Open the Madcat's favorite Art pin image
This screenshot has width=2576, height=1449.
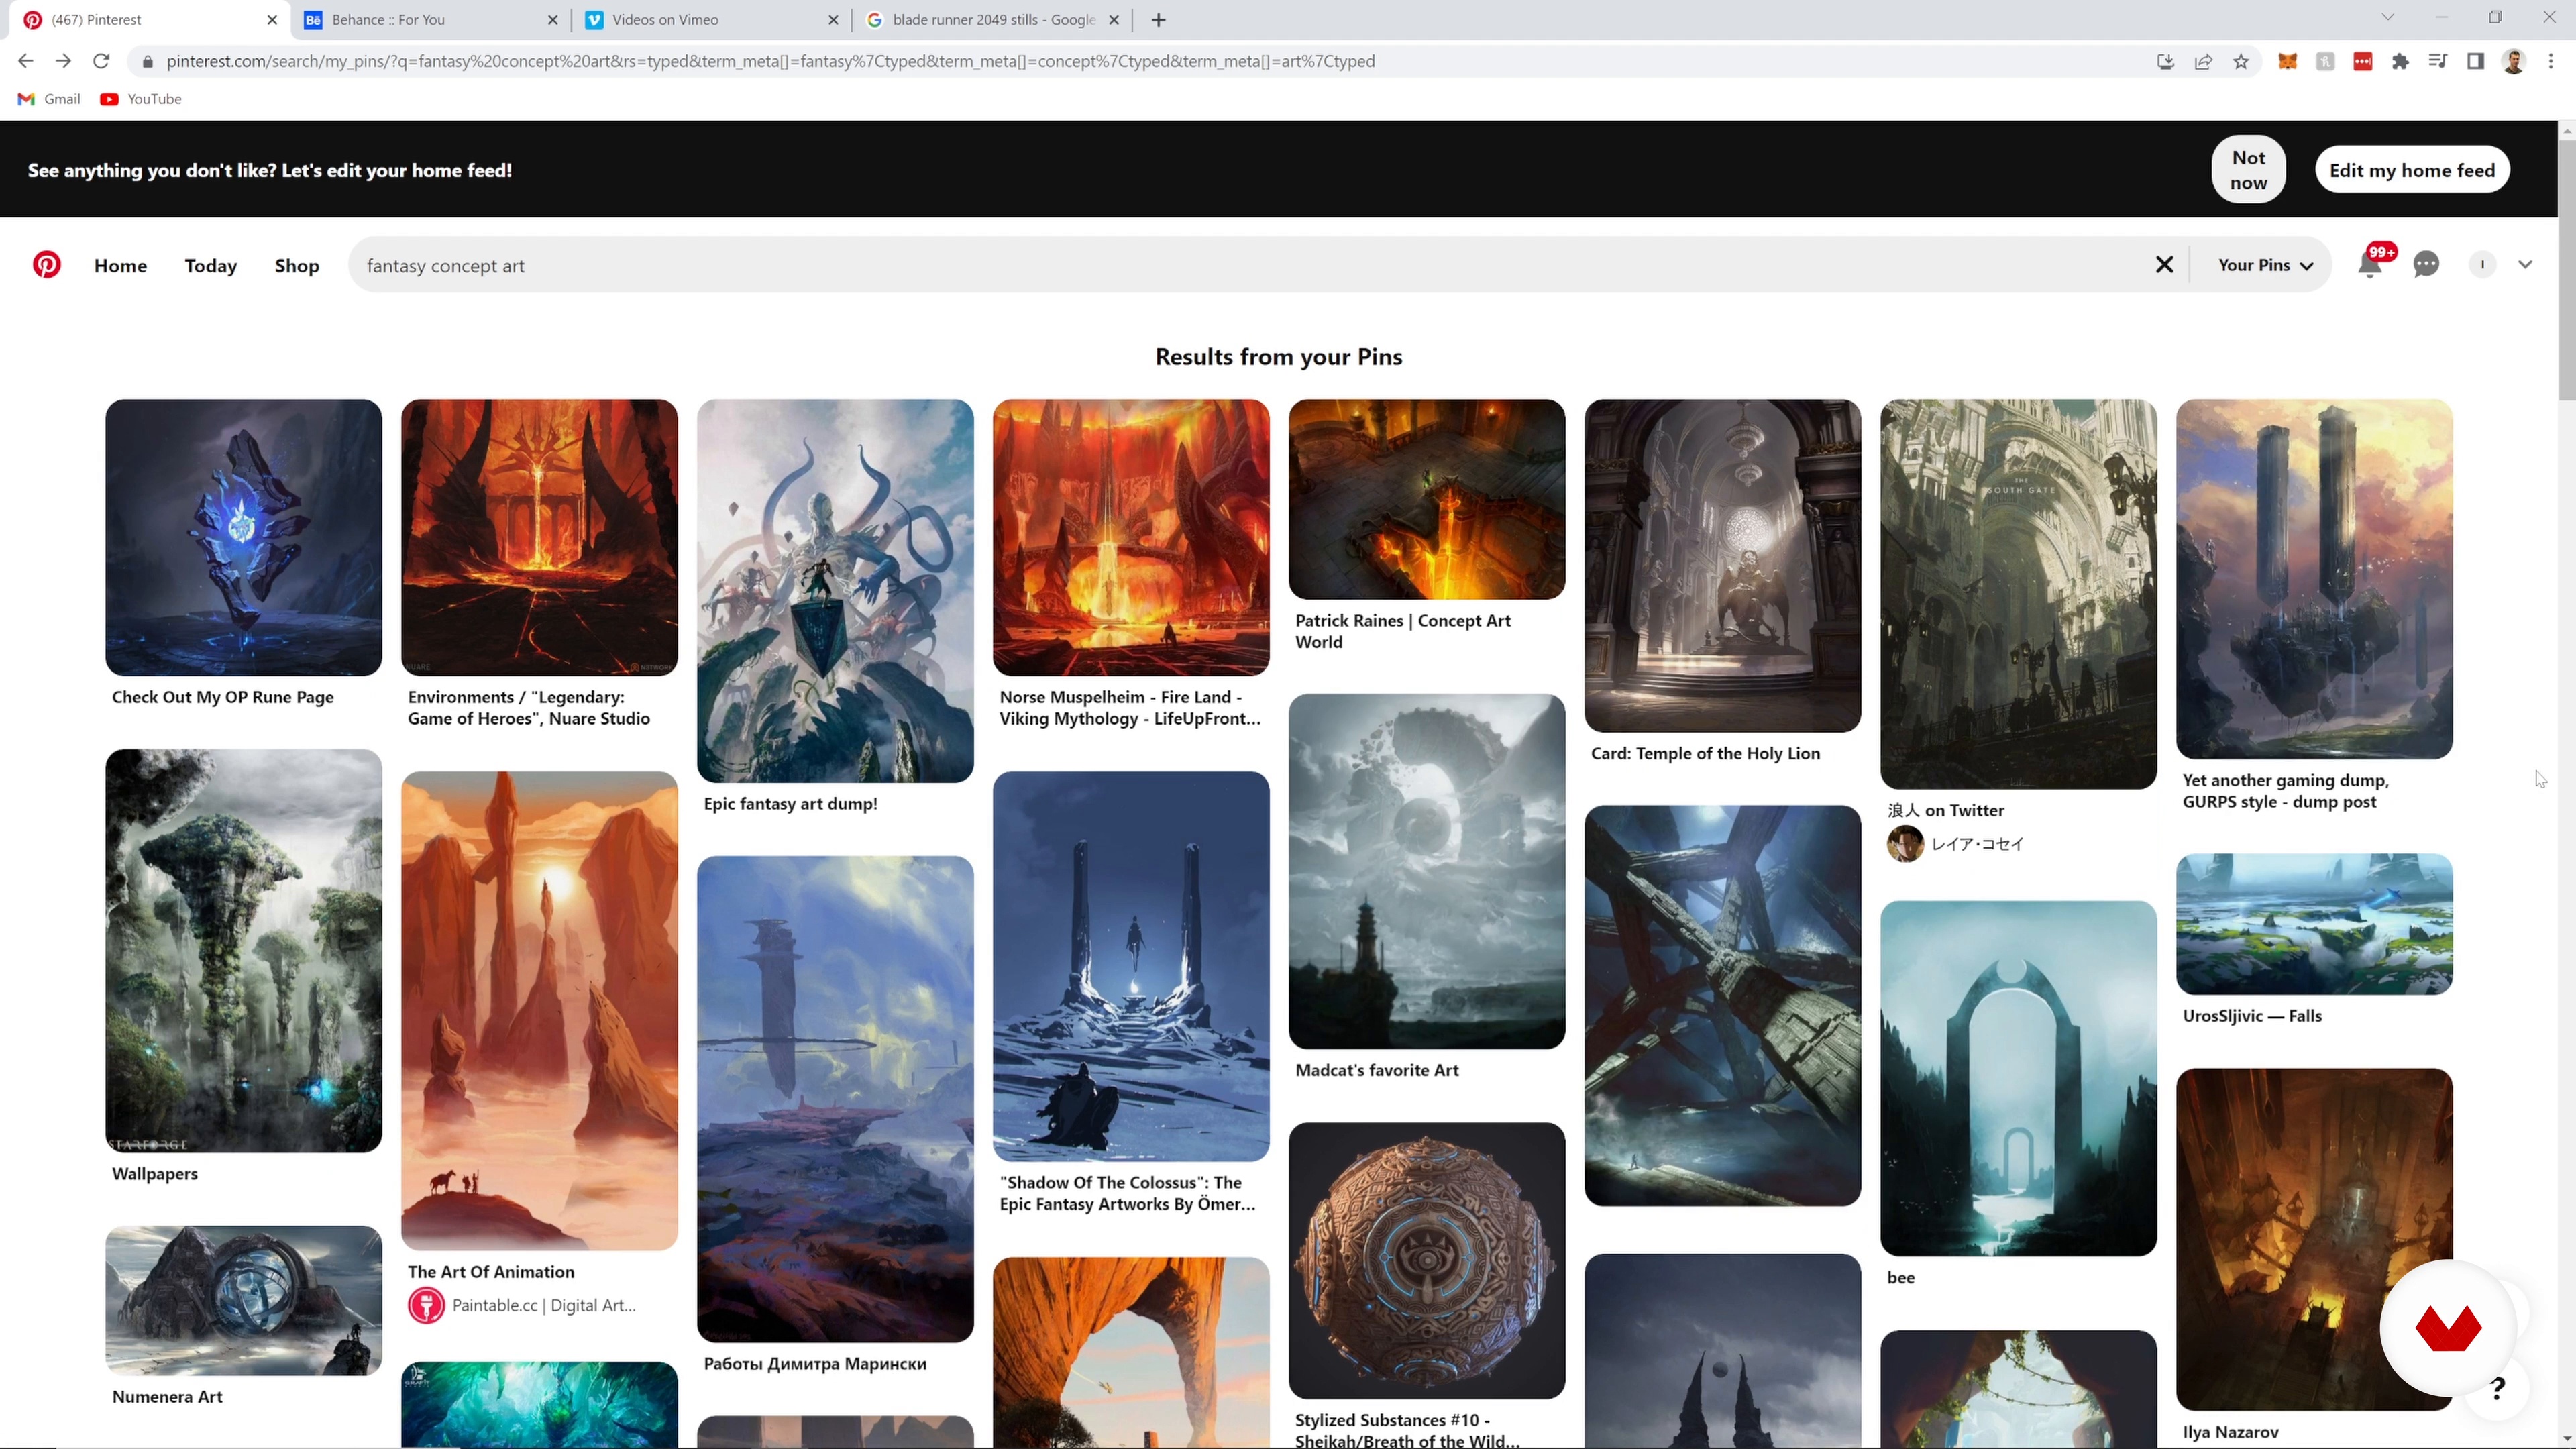pyautogui.click(x=1427, y=871)
